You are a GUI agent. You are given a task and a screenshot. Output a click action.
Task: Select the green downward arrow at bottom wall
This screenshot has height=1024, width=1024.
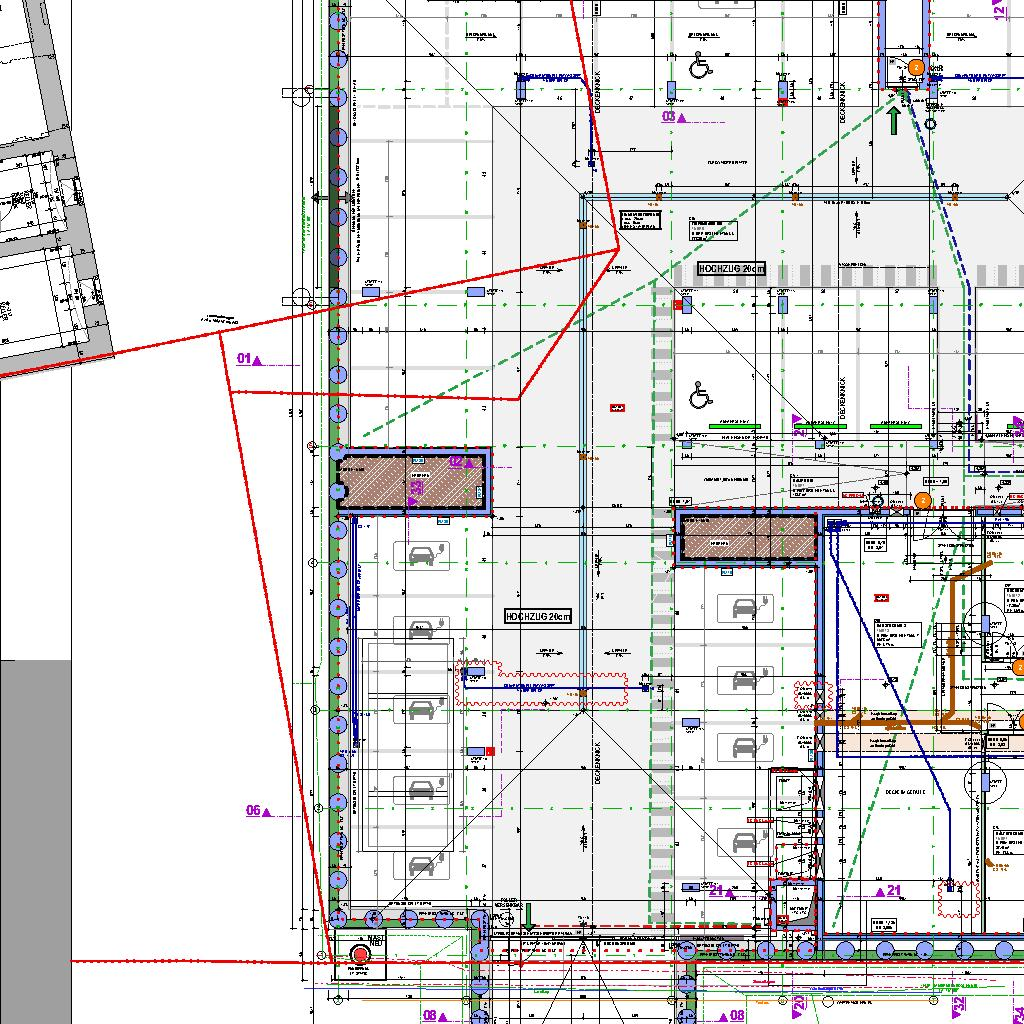tap(529, 914)
